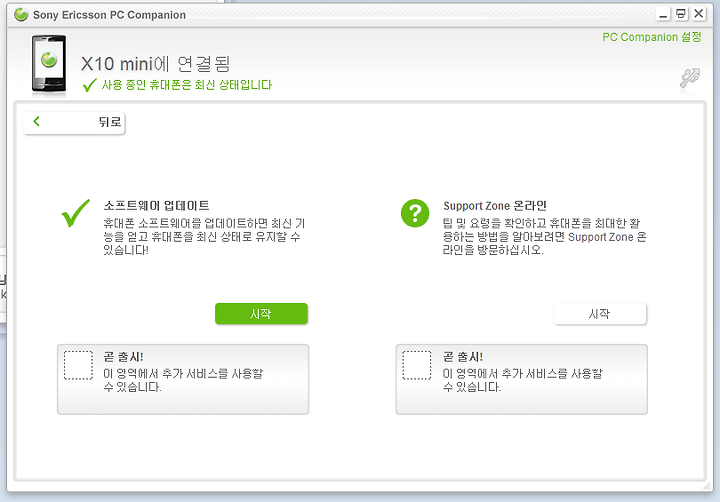Minimize the PC Companion window
The height and width of the screenshot is (502, 720).
point(663,14)
